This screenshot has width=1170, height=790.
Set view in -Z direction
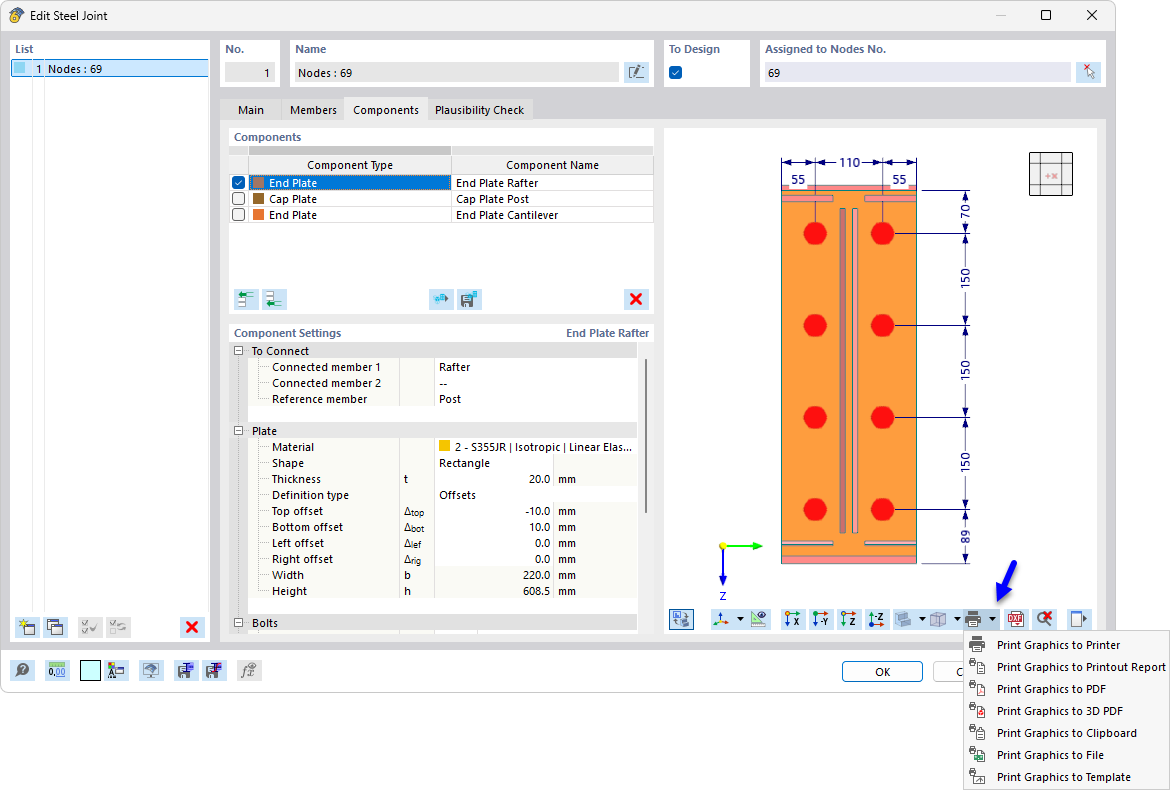[x=877, y=618]
